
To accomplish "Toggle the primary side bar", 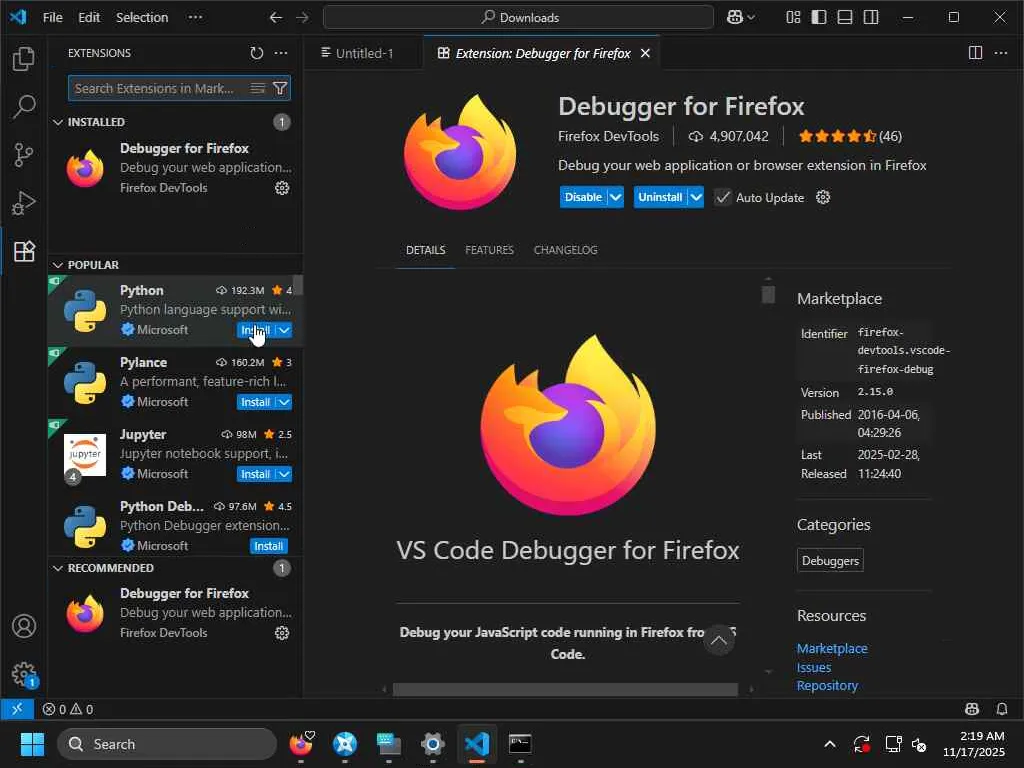I will (819, 18).
